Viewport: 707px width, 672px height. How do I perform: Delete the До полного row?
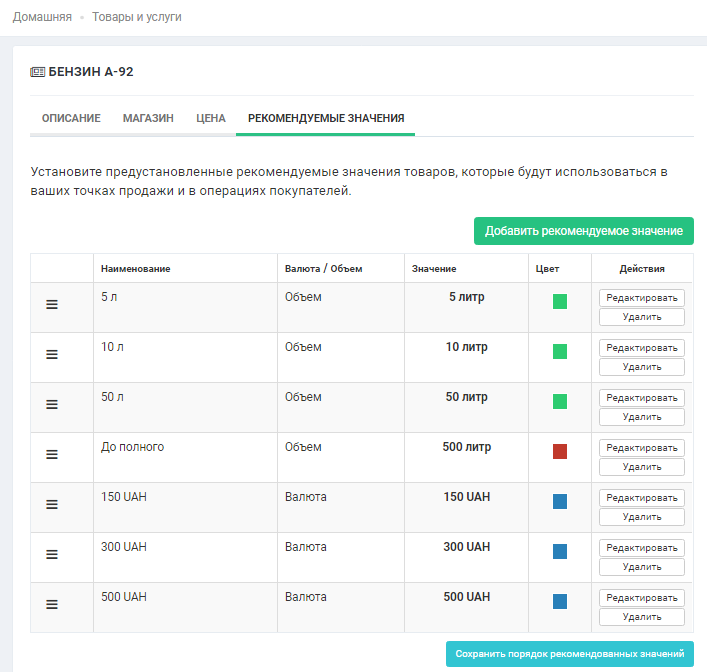pyautogui.click(x=642, y=467)
